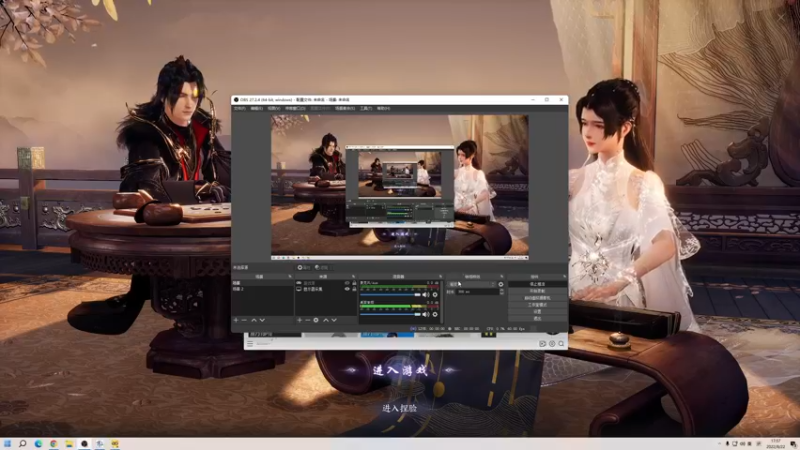Image resolution: width=800 pixels, height=450 pixels.
Task: Open source Filters button above the docks
Action: click(x=321, y=267)
